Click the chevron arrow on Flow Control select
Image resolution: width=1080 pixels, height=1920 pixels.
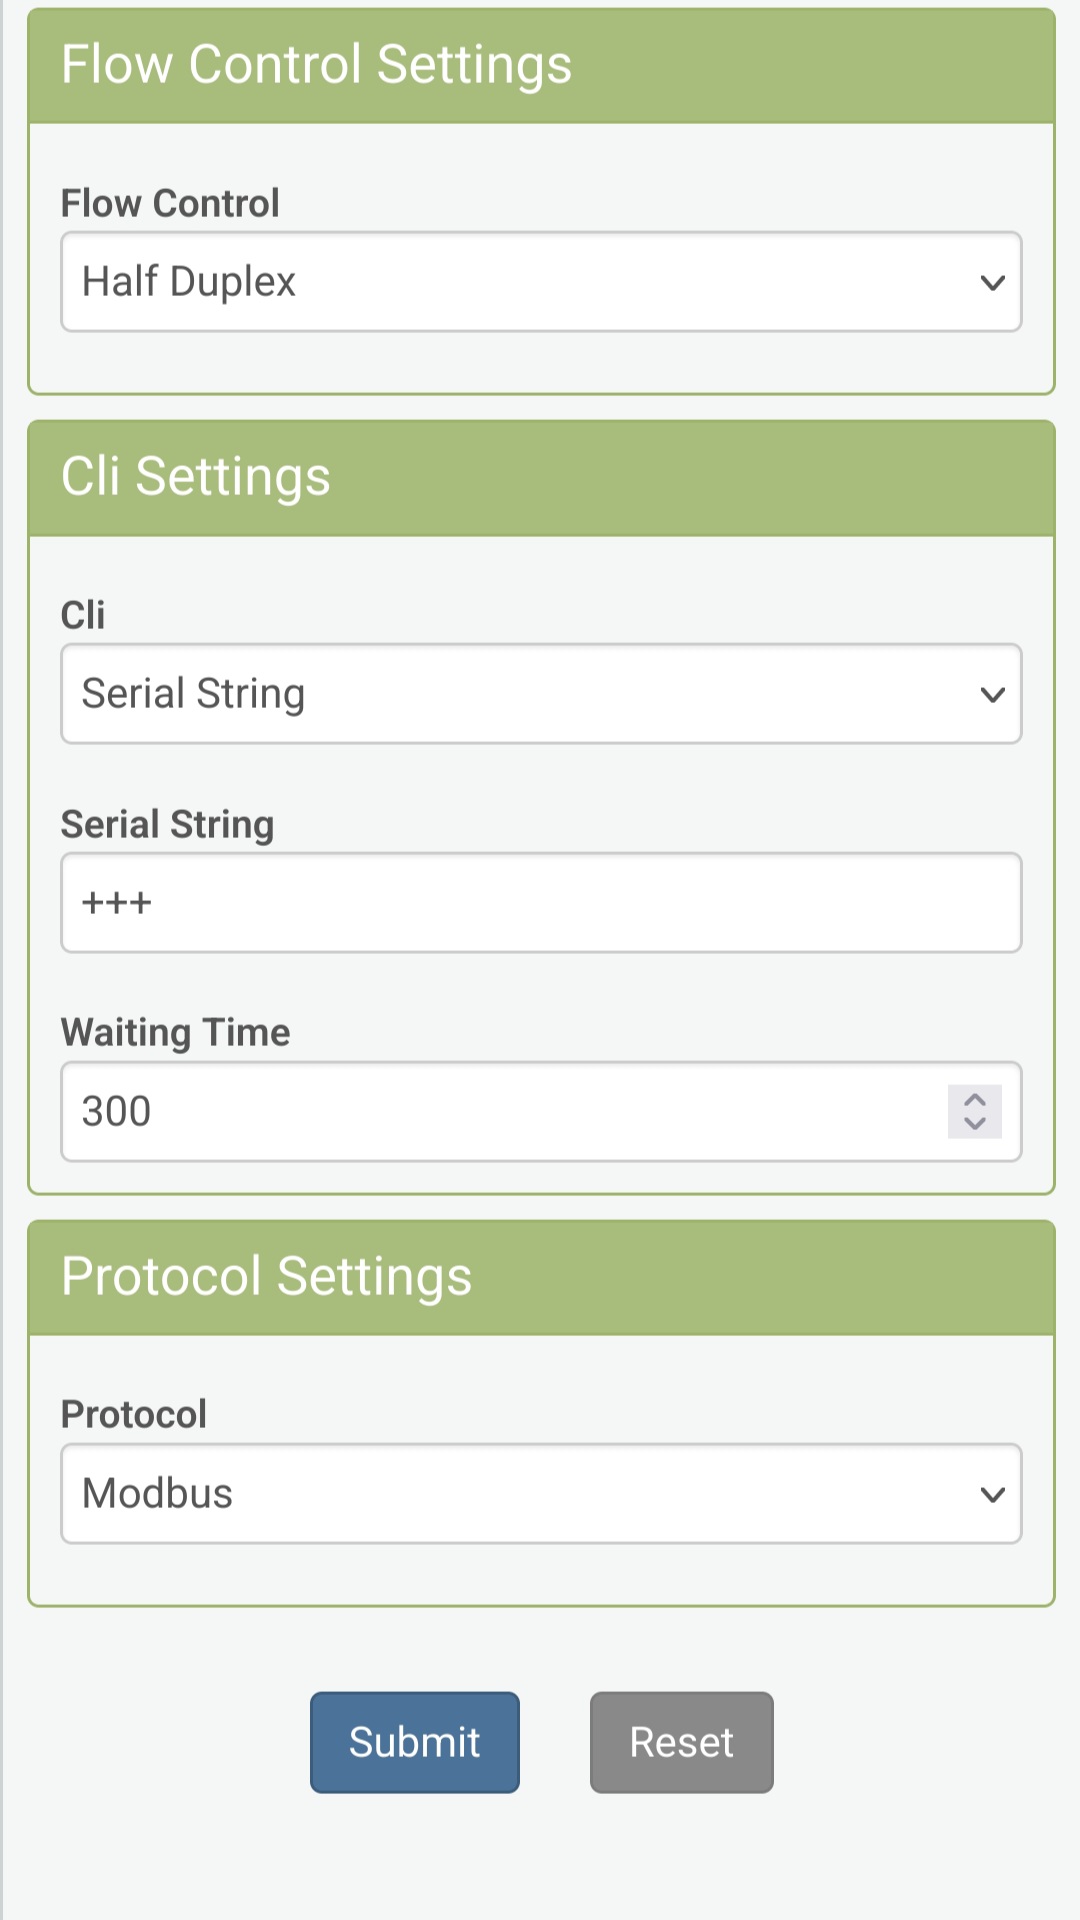click(x=992, y=283)
